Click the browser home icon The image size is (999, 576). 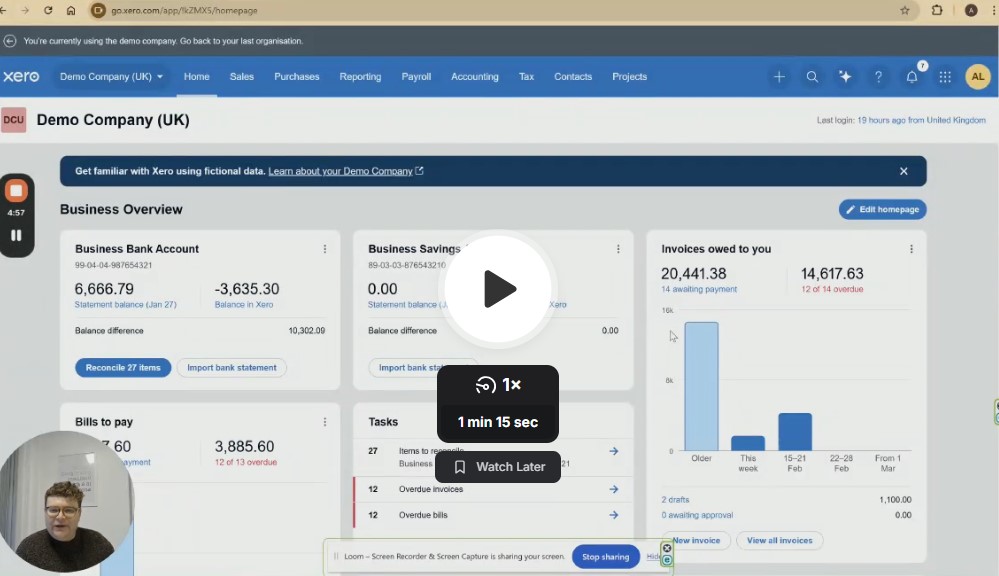click(71, 10)
